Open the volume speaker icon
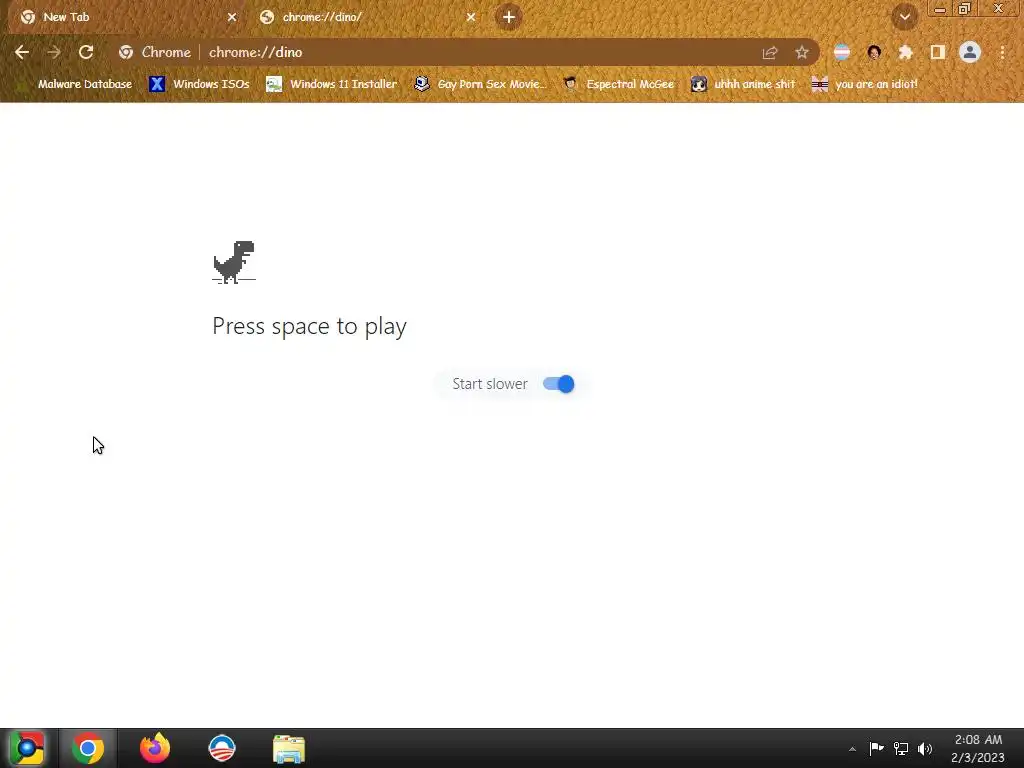Viewport: 1024px width, 768px height. click(925, 748)
